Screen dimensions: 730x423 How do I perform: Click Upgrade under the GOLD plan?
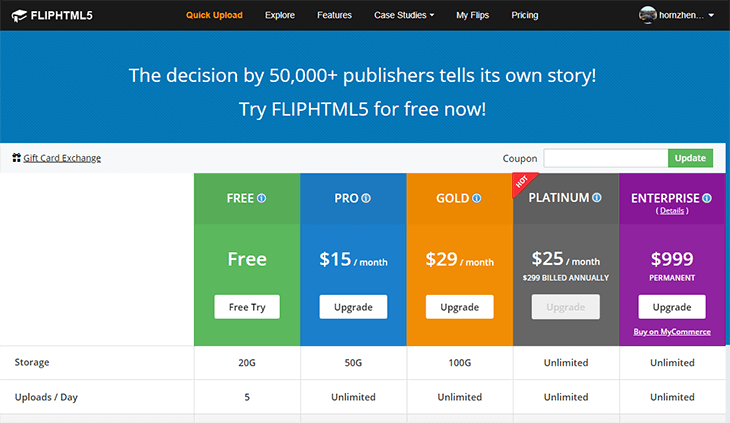click(x=460, y=307)
